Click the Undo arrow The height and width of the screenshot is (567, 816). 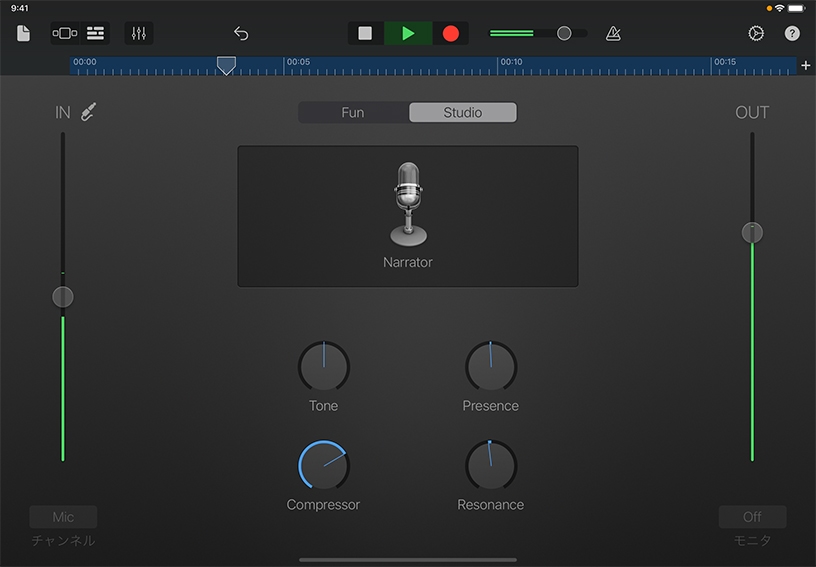pos(241,33)
